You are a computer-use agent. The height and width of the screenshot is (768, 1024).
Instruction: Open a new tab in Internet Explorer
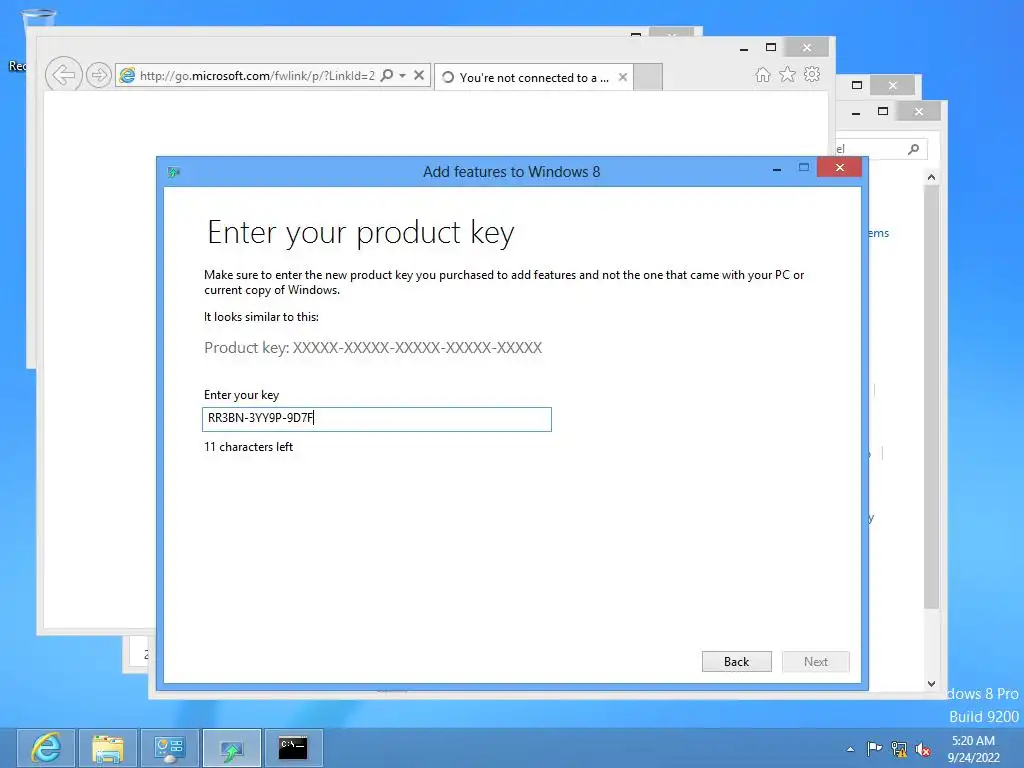pyautogui.click(x=648, y=77)
